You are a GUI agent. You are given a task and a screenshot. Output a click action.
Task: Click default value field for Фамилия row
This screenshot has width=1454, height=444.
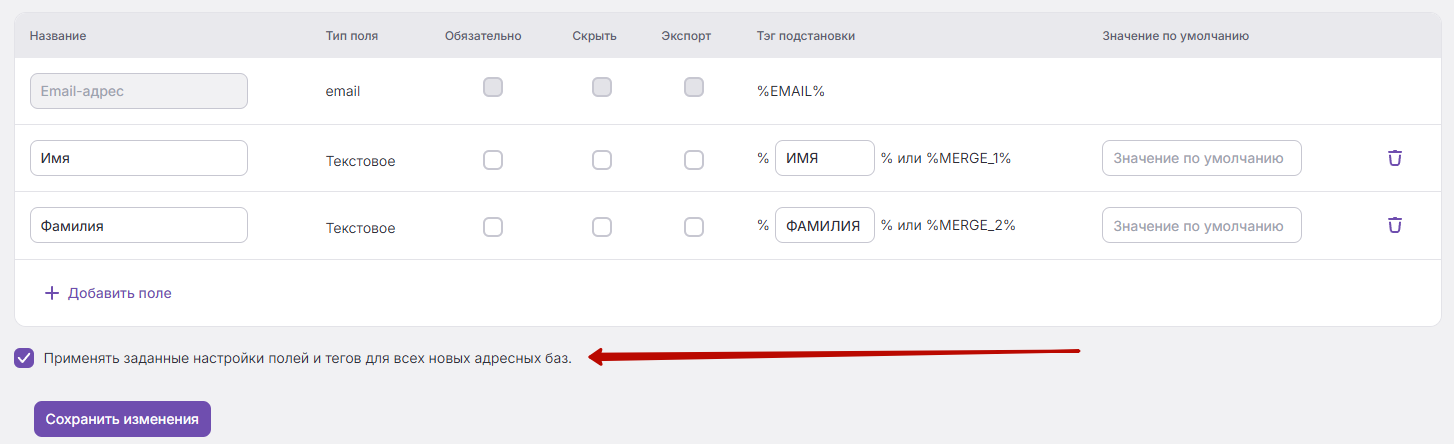1202,225
